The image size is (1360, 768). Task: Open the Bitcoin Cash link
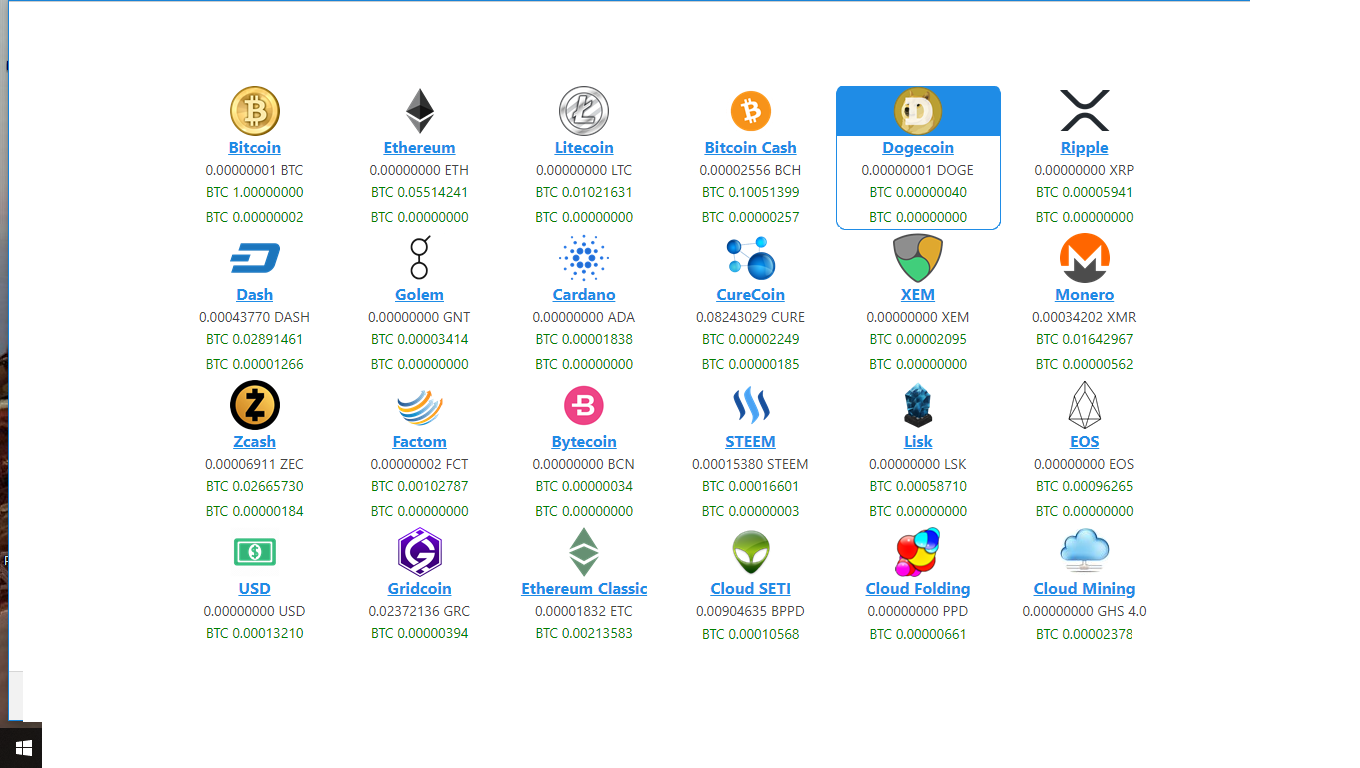(x=750, y=148)
